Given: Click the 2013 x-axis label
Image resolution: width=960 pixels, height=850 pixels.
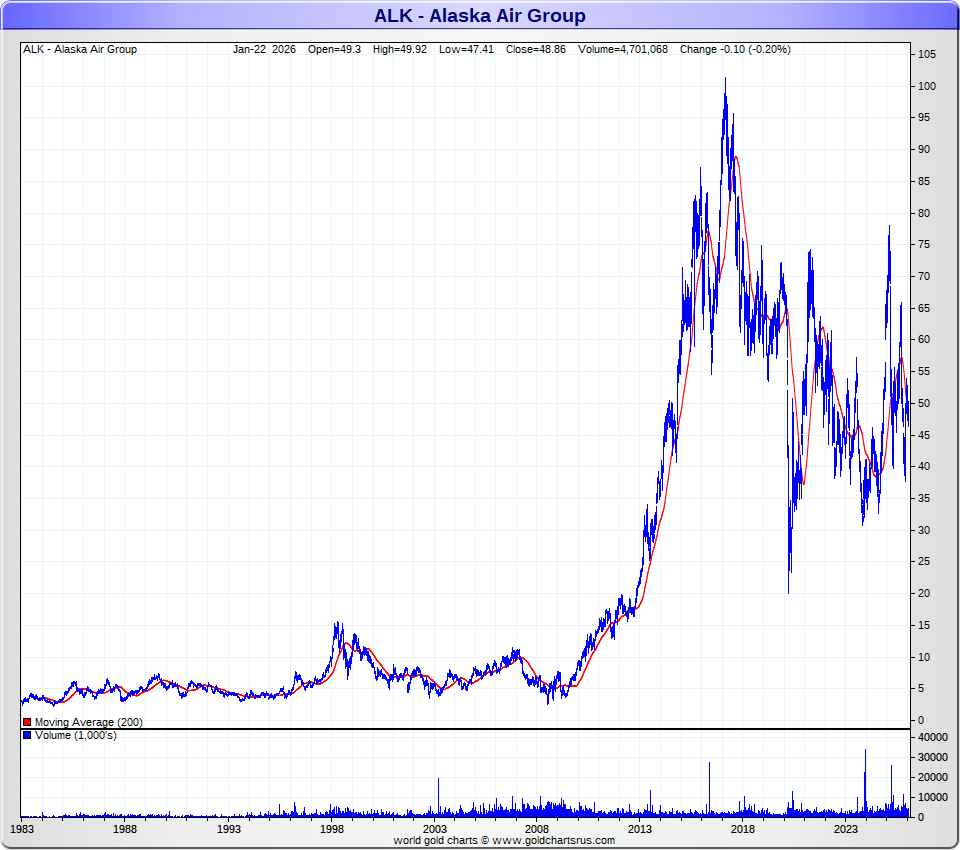Looking at the screenshot, I should [x=640, y=829].
